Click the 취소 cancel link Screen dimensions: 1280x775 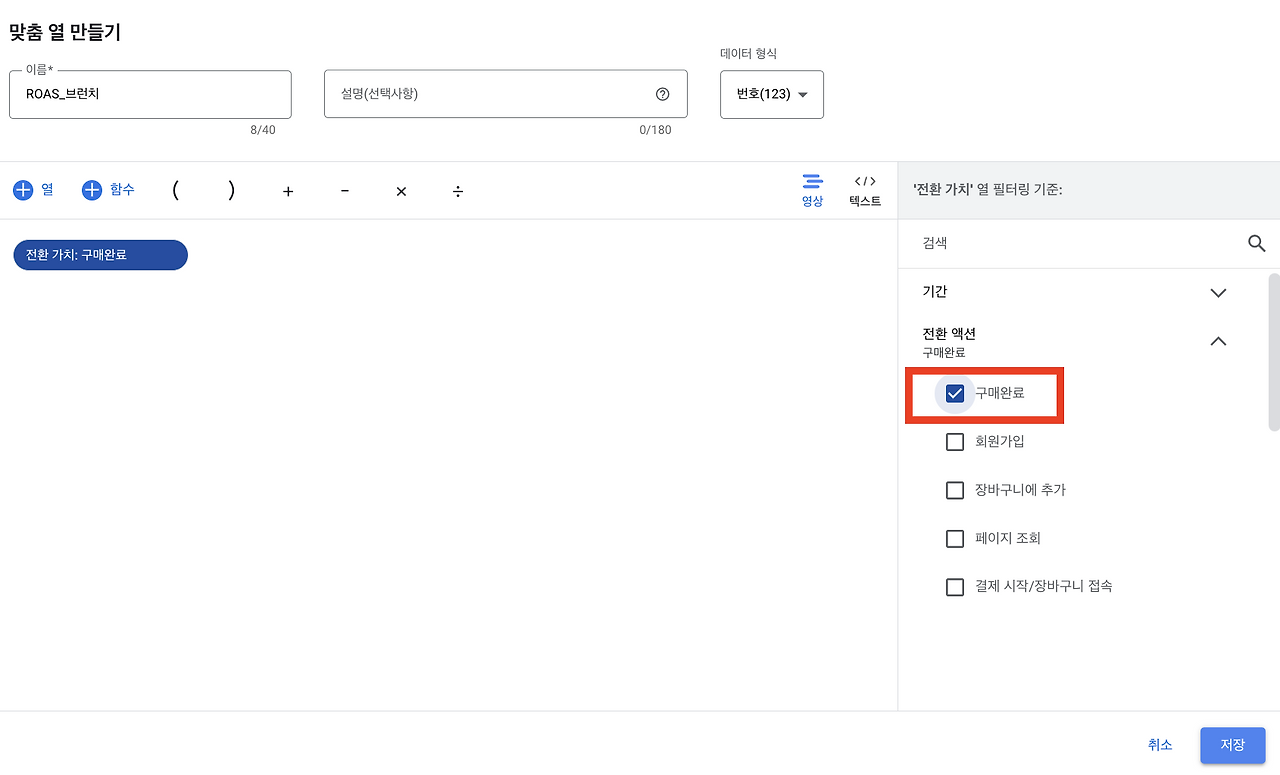[x=1160, y=745]
